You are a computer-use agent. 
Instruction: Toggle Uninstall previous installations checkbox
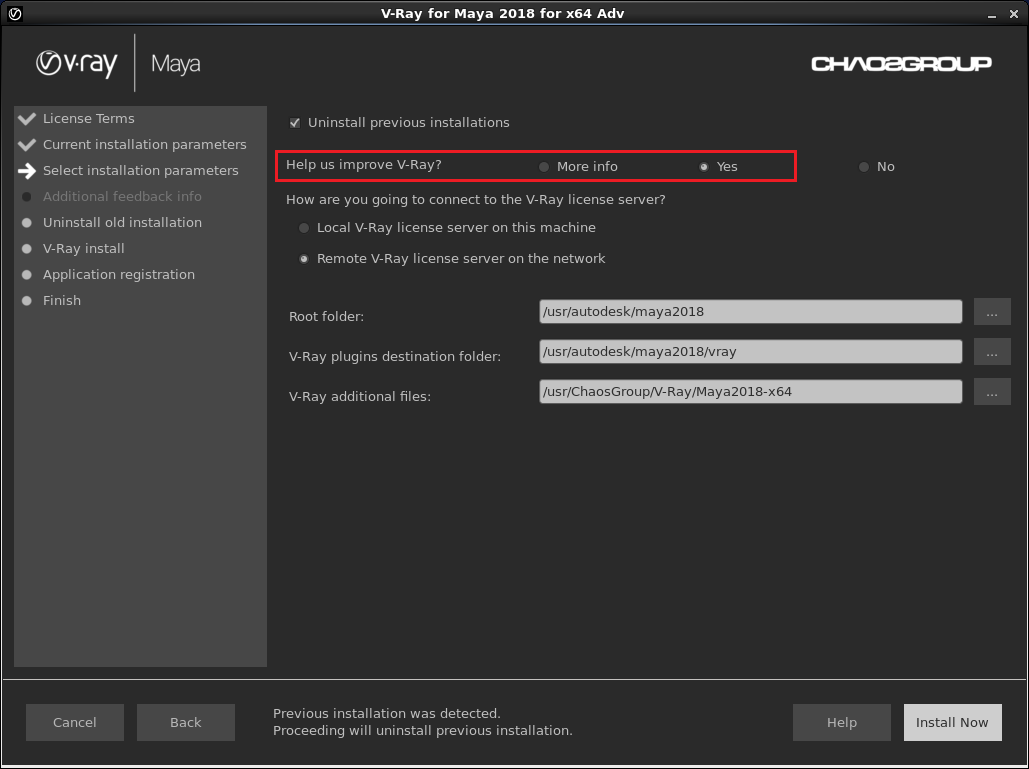pyautogui.click(x=295, y=123)
